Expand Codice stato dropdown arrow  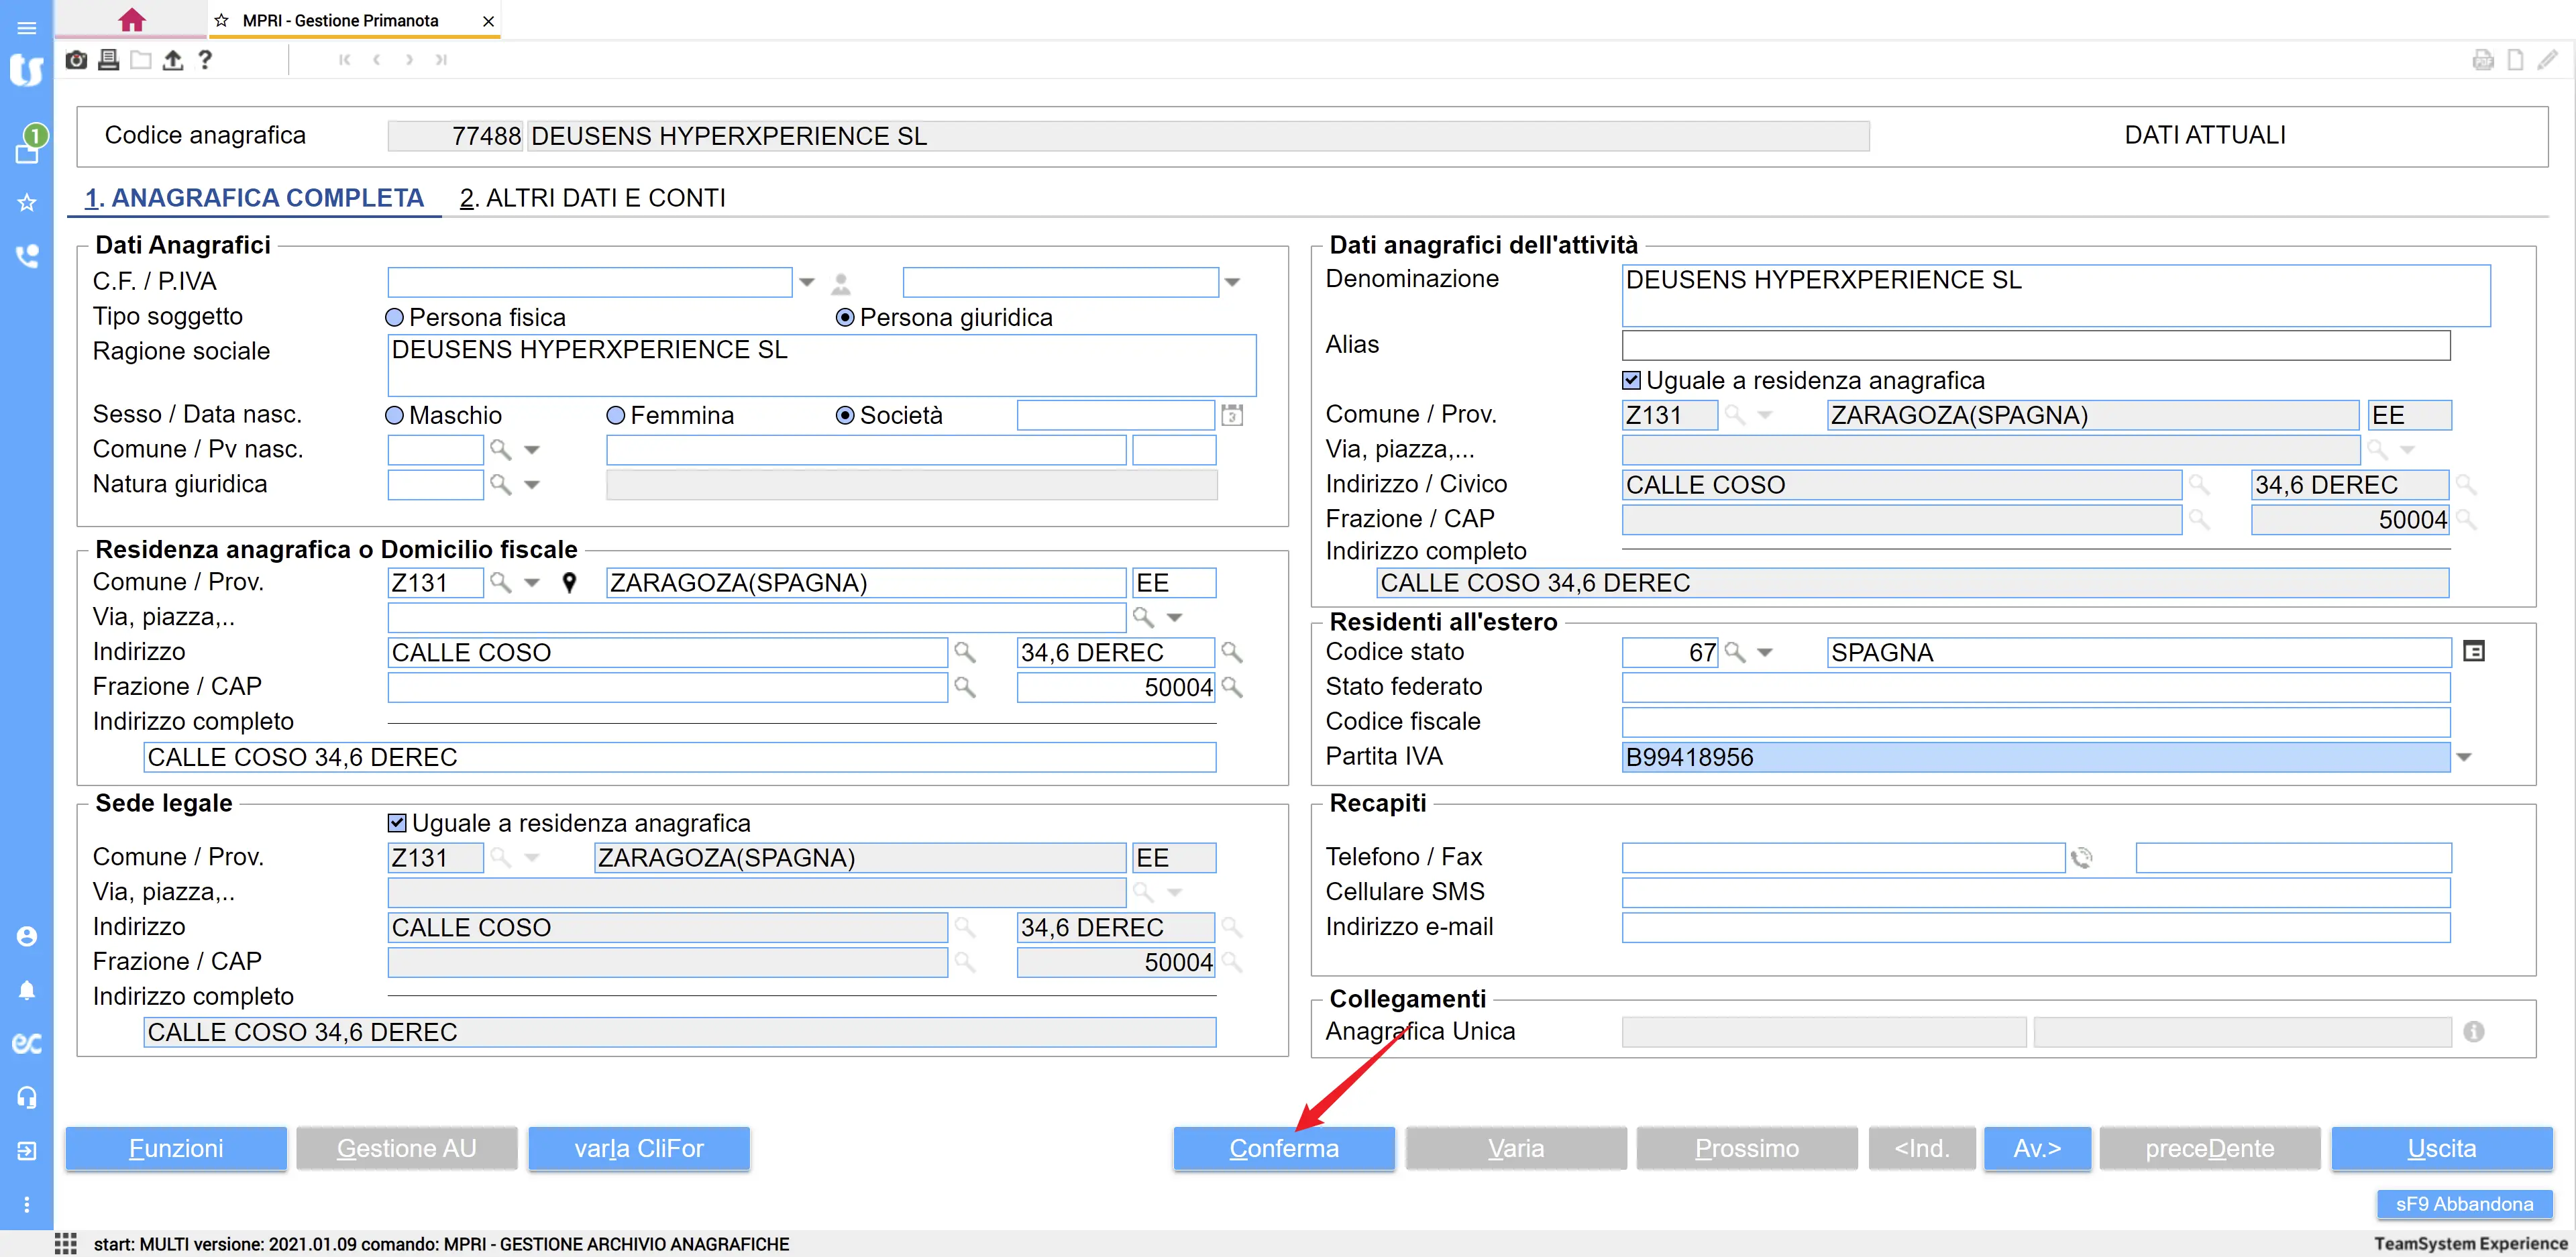pos(1765,653)
